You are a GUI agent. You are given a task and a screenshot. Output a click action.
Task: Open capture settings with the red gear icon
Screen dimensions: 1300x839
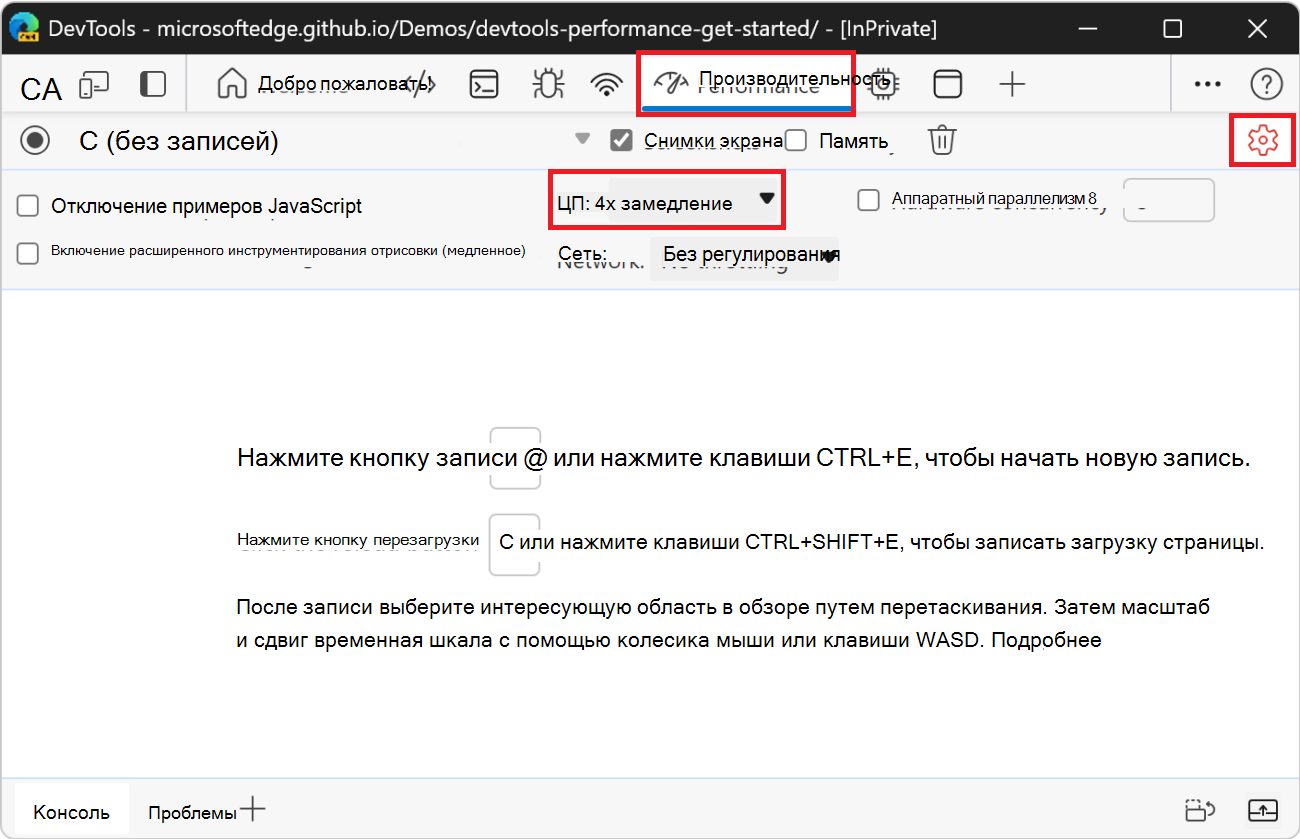tap(1262, 140)
